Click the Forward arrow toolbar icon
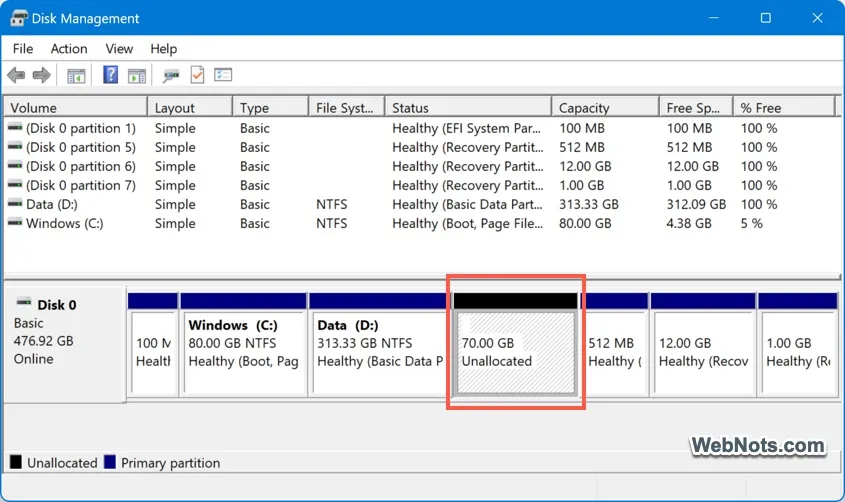This screenshot has width=845, height=502. pyautogui.click(x=41, y=75)
